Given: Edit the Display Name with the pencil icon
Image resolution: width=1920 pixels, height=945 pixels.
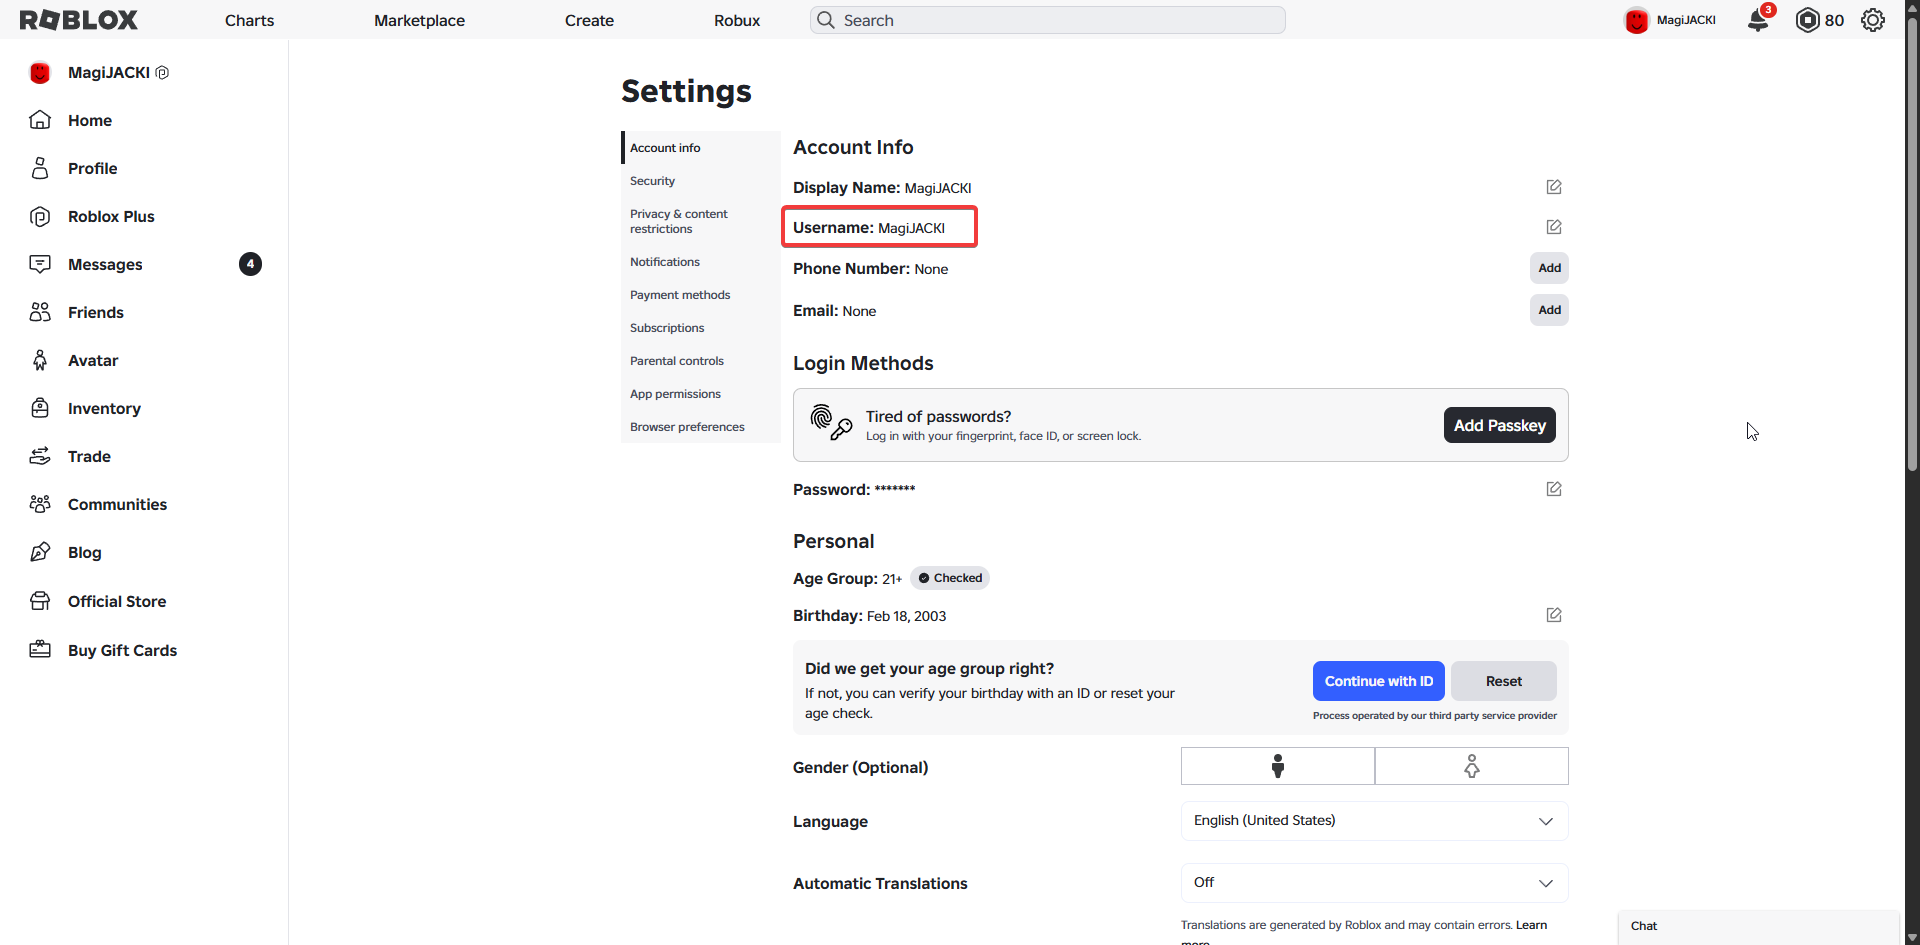Looking at the screenshot, I should [1554, 187].
